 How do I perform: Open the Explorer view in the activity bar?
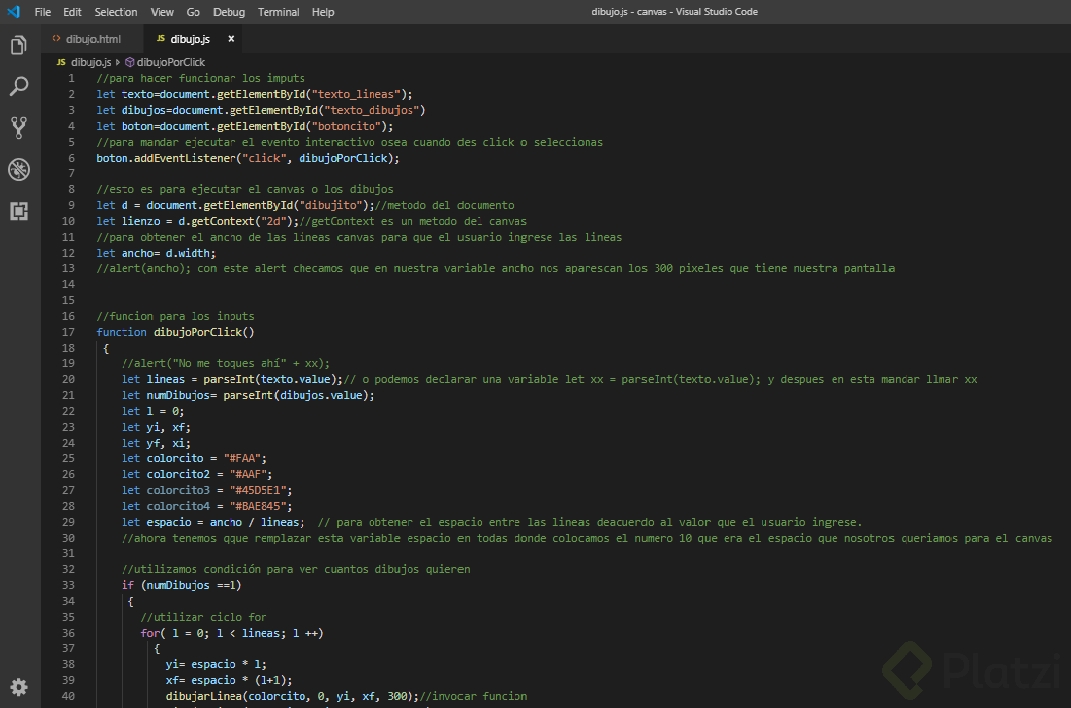click(19, 46)
